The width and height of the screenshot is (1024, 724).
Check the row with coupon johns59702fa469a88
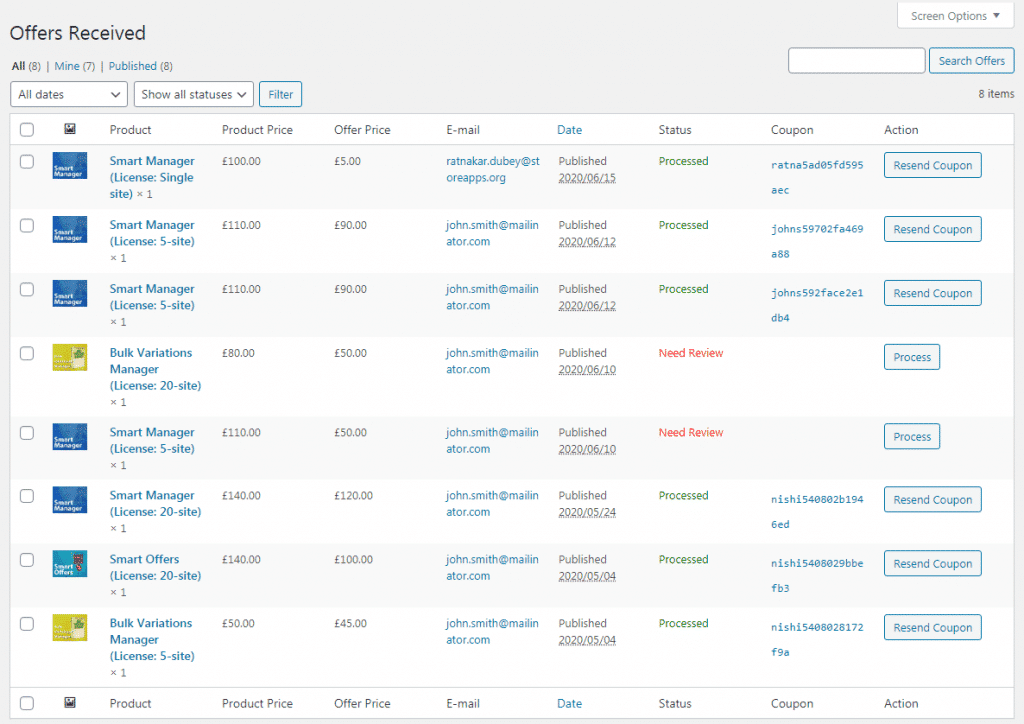click(27, 225)
